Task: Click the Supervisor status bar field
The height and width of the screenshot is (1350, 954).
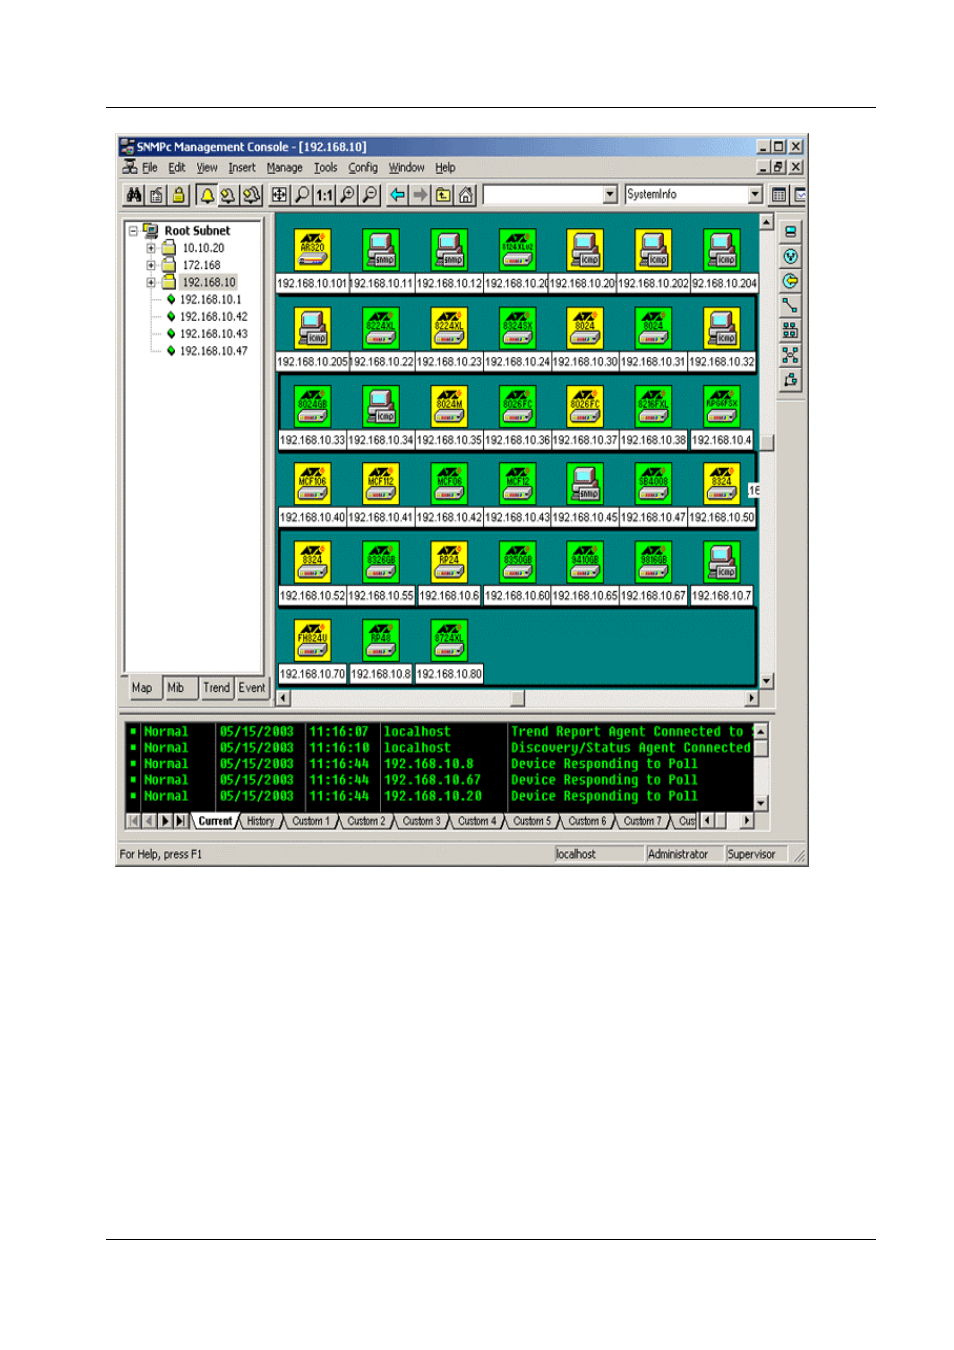Action: (756, 854)
